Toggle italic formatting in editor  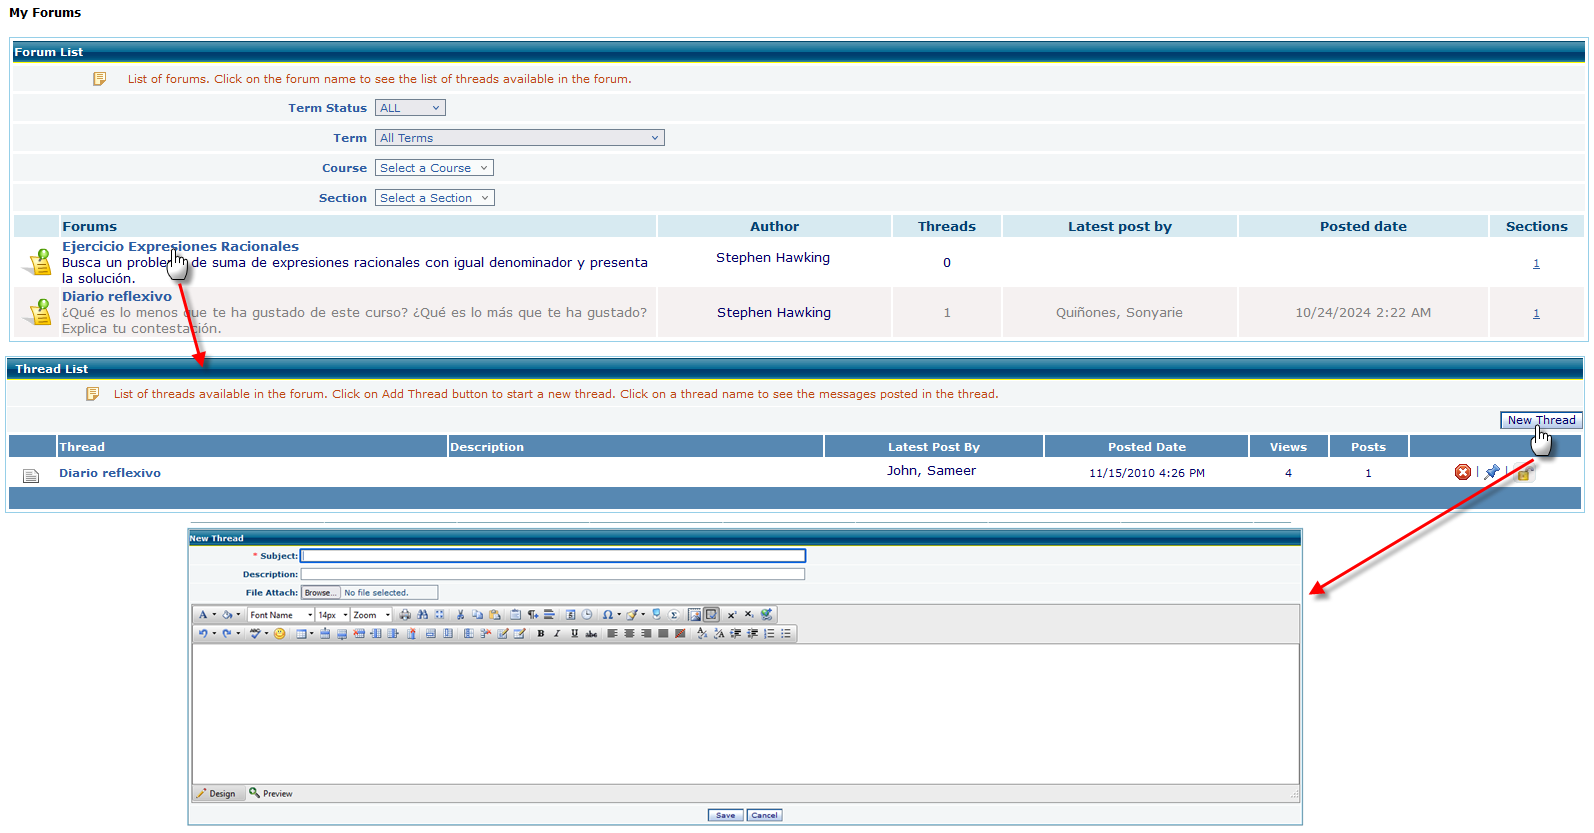click(x=557, y=633)
